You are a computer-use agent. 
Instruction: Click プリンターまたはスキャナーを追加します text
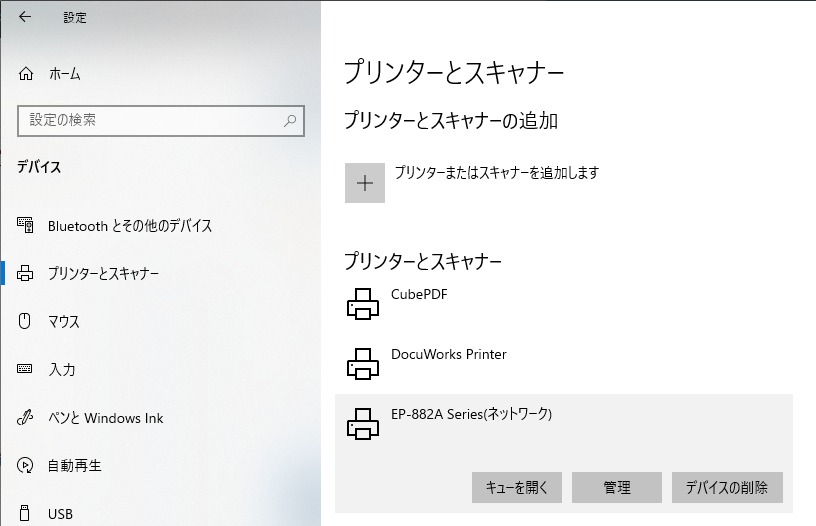point(497,172)
